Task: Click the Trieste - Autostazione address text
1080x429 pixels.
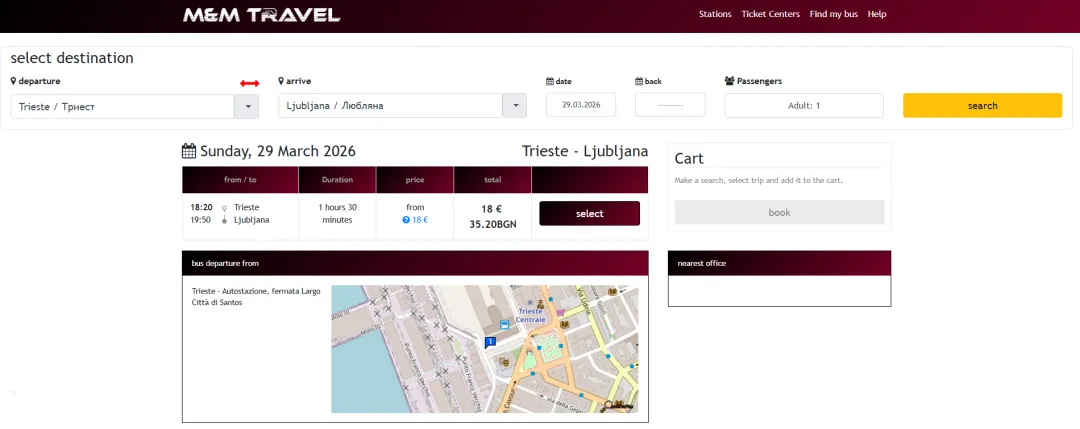Action: (256, 297)
